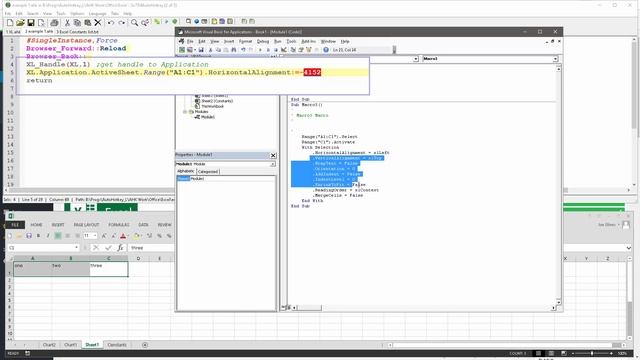Screen dimensions: 640x360
Task: Click Excel font color red A icon
Action: (x=123, y=236)
